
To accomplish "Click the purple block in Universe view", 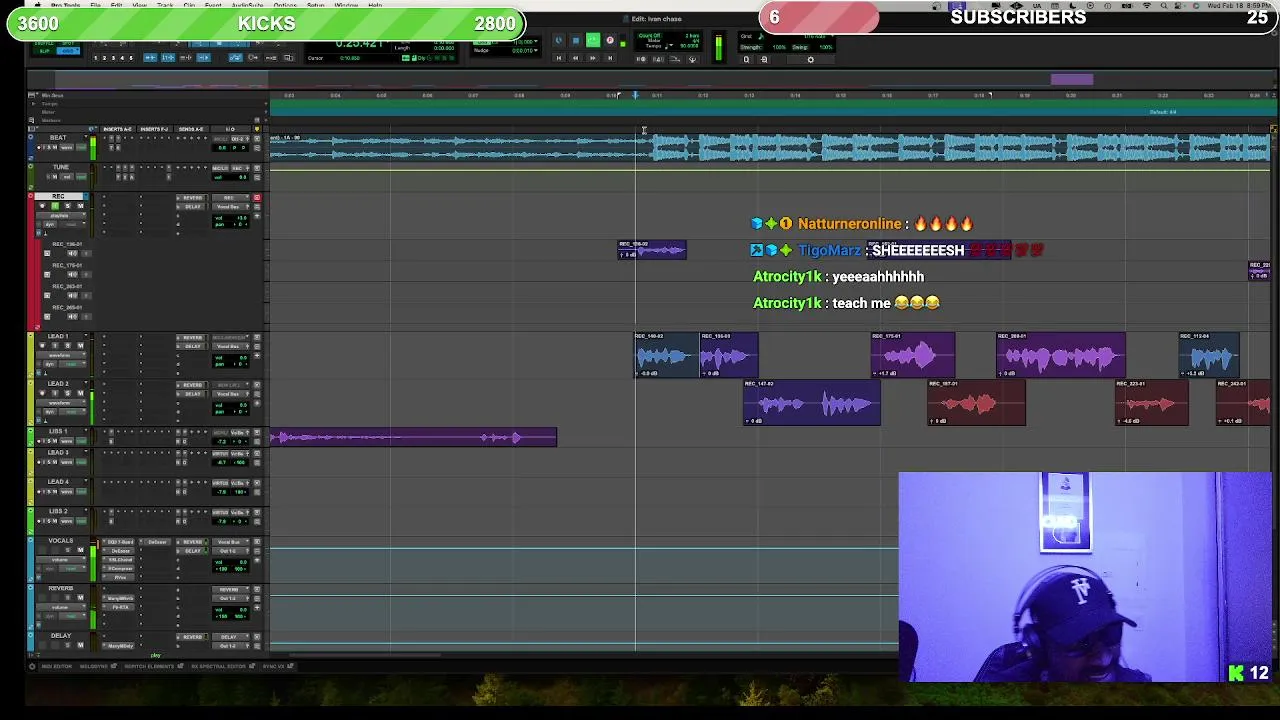I will (x=1072, y=80).
